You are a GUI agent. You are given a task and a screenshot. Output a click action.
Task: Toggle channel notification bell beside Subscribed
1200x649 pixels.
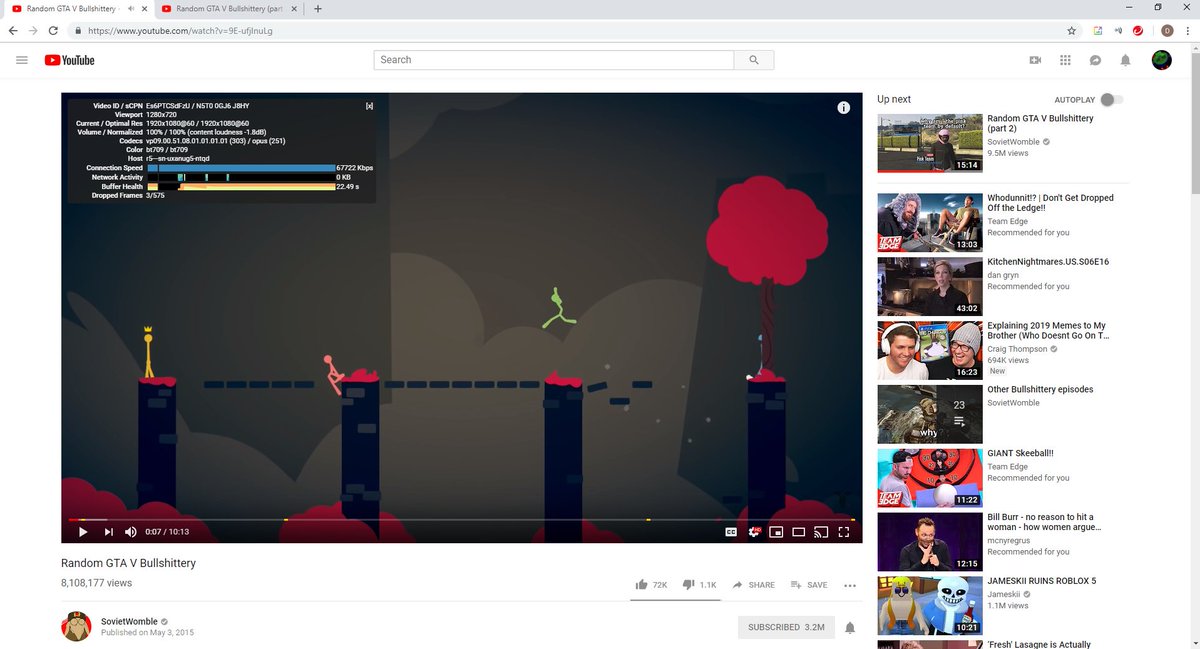point(850,628)
